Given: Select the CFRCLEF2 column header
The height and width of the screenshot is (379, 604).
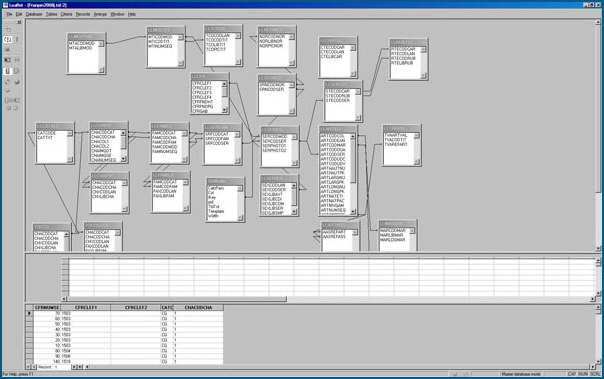Looking at the screenshot, I should point(136,307).
